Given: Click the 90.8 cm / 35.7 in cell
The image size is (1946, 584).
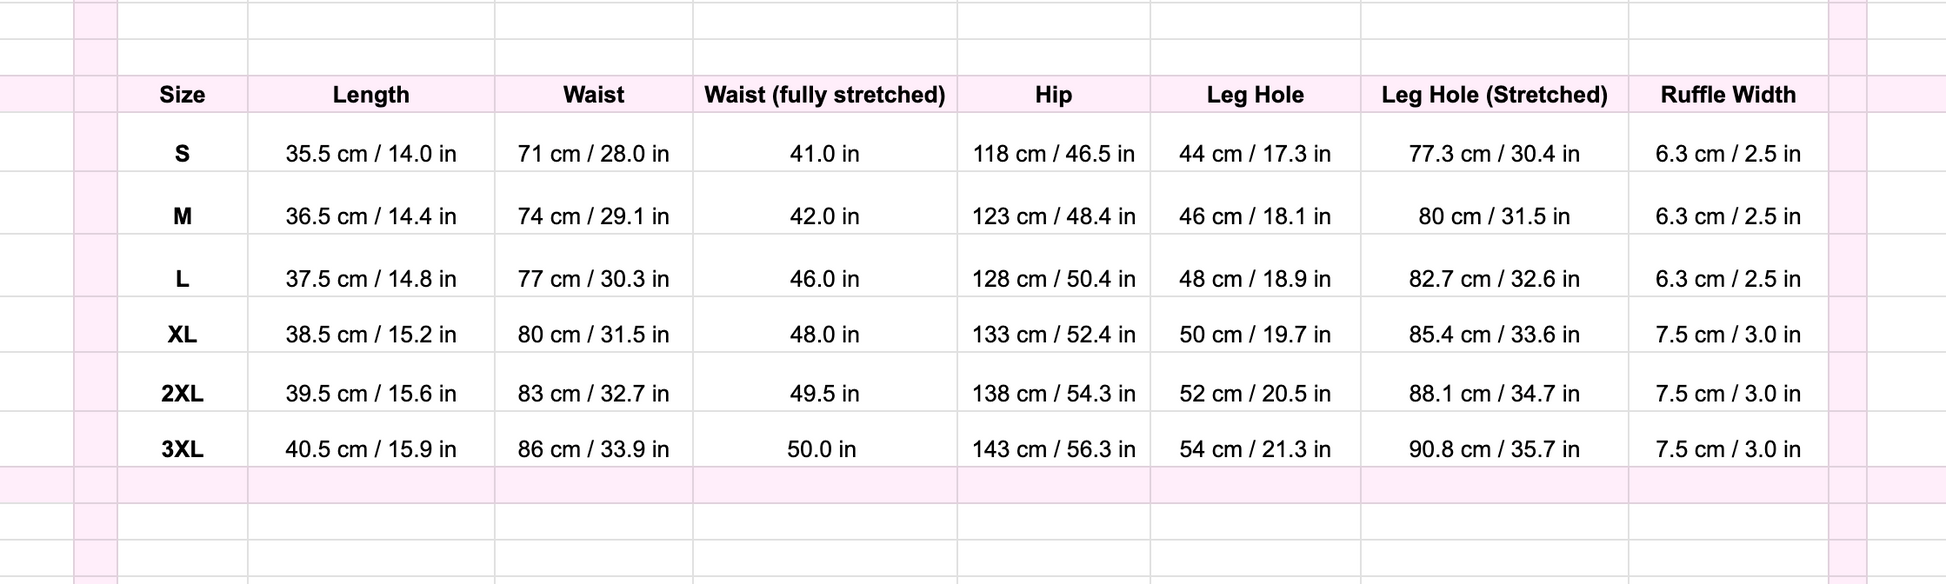Looking at the screenshot, I should 1494,449.
